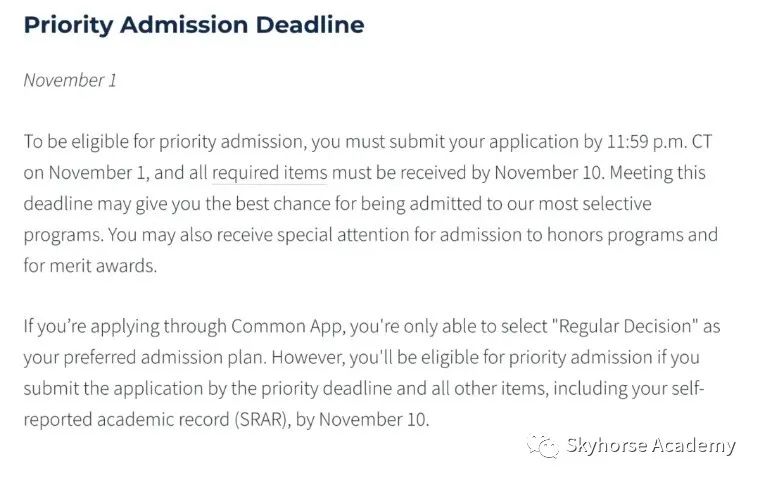The width and height of the screenshot is (760, 480).
Task: Click the "11:59 p.m. CT" time text
Action: (x=659, y=142)
